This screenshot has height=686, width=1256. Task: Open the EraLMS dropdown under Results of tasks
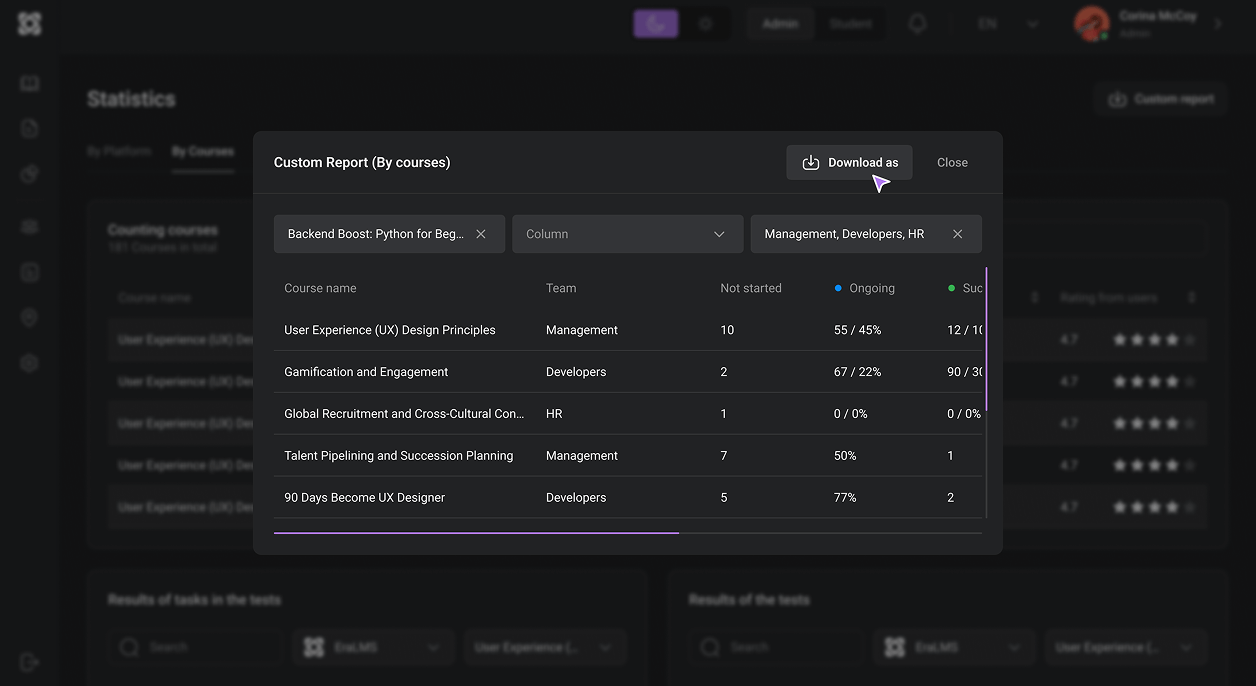coord(373,647)
